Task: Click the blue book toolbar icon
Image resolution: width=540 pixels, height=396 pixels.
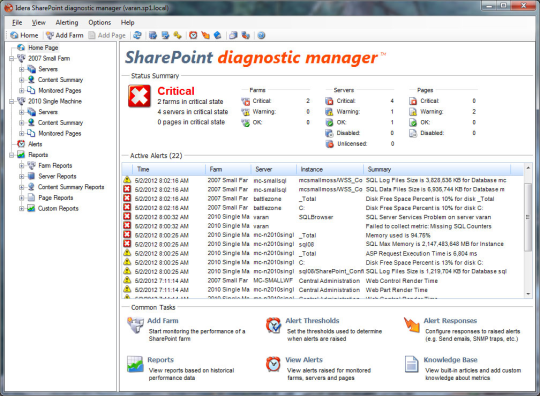Action: coord(218,35)
